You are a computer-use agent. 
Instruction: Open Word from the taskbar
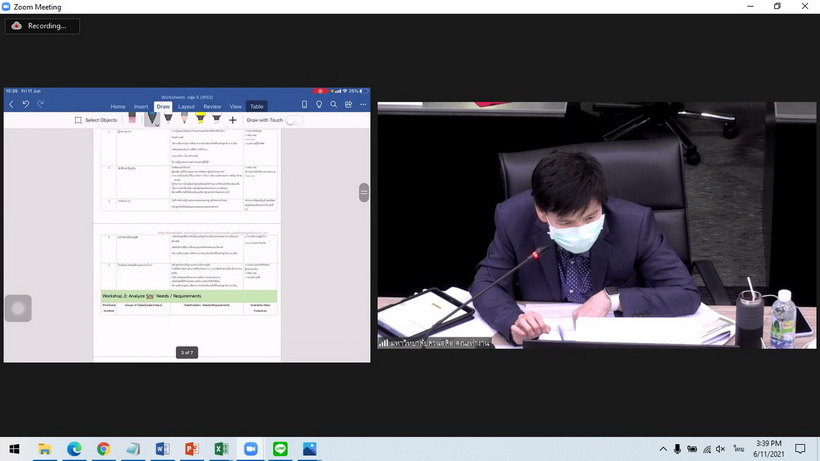coord(162,449)
